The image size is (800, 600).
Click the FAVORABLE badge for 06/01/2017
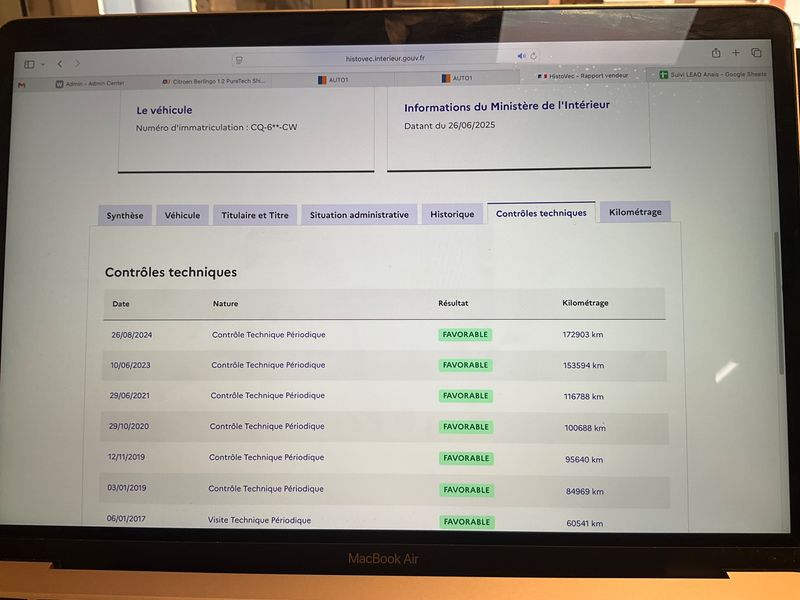(467, 522)
